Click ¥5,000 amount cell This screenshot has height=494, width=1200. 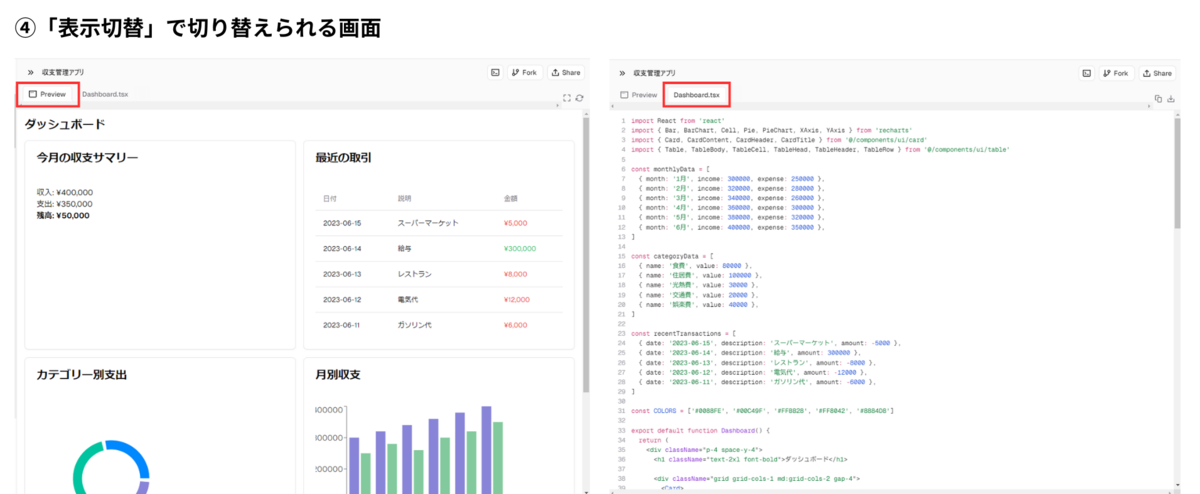tap(515, 223)
